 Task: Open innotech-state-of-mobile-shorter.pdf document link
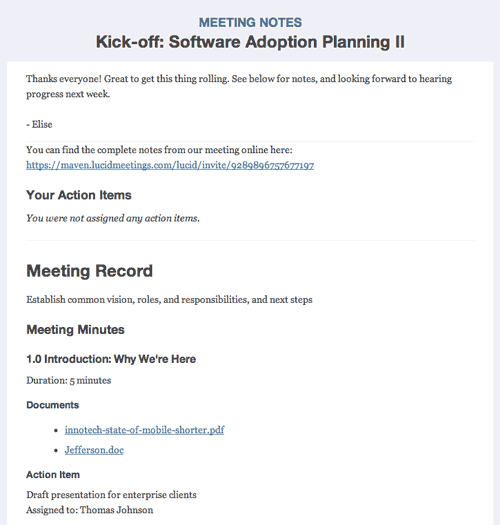[x=144, y=430]
